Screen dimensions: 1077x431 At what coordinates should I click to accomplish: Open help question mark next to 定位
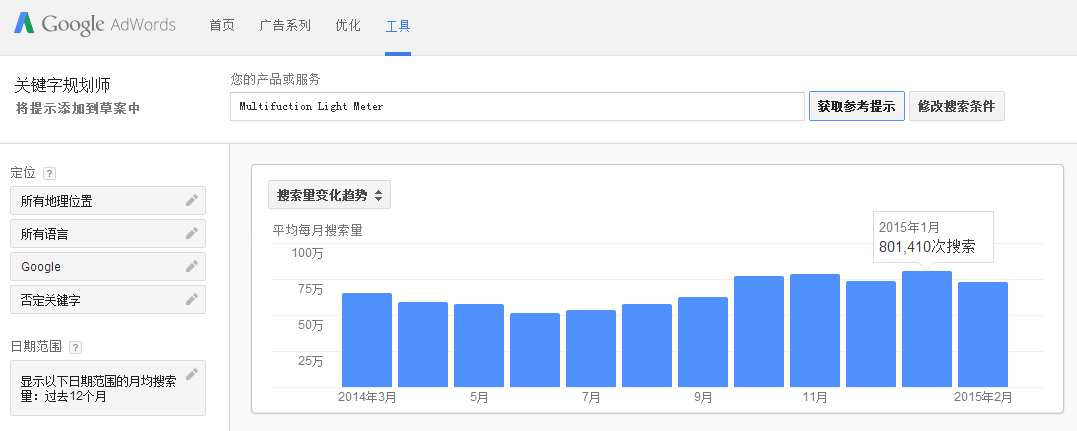(x=50, y=173)
